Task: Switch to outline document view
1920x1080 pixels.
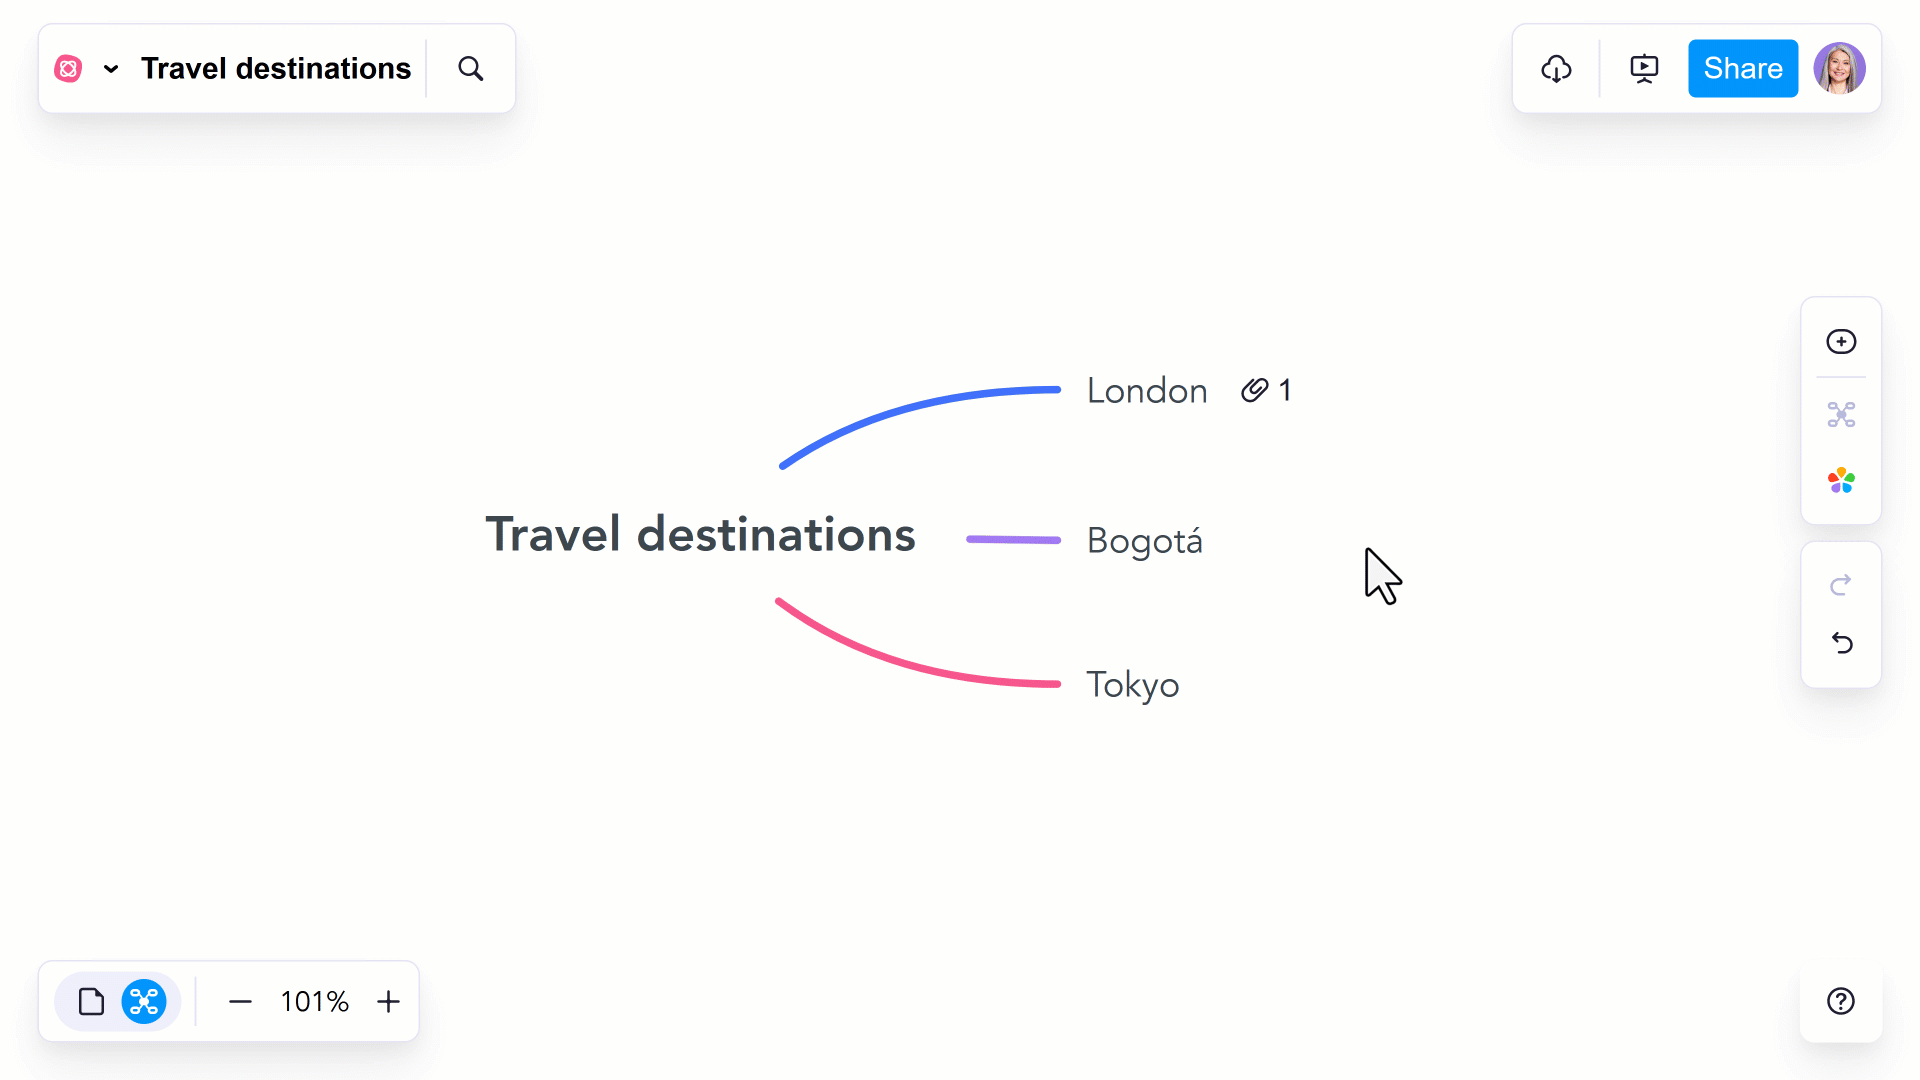Action: coord(91,1001)
